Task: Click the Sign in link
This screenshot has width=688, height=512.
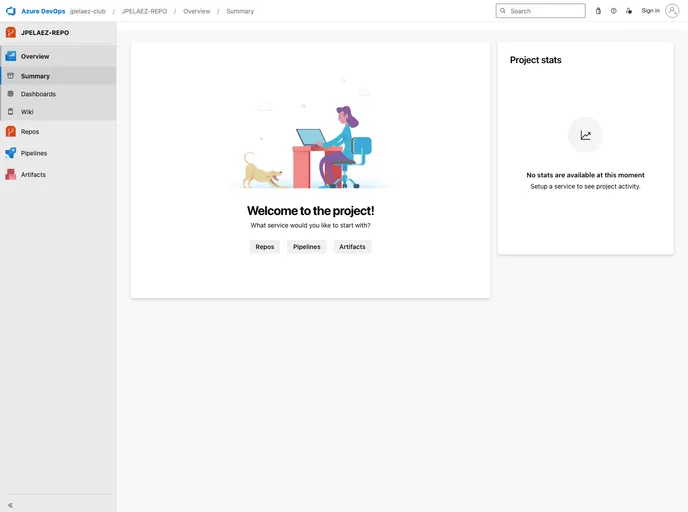Action: point(650,11)
